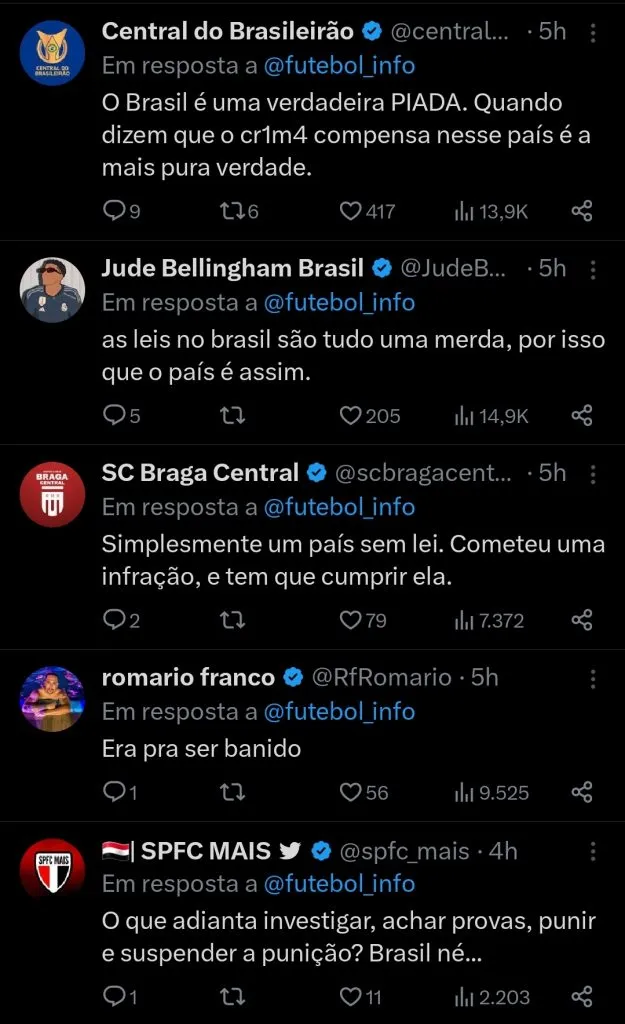Click the verified badge next to romario franco
The width and height of the screenshot is (625, 1024).
coord(292,677)
